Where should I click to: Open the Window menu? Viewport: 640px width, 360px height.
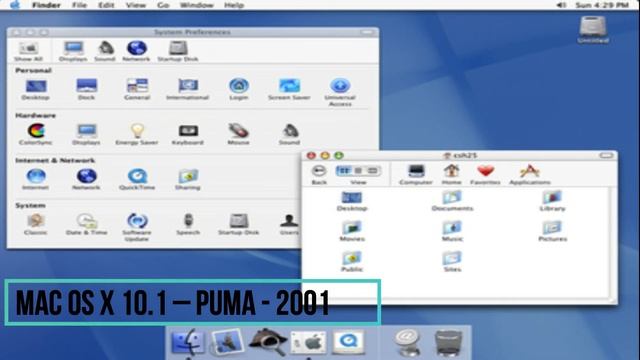(197, 5)
